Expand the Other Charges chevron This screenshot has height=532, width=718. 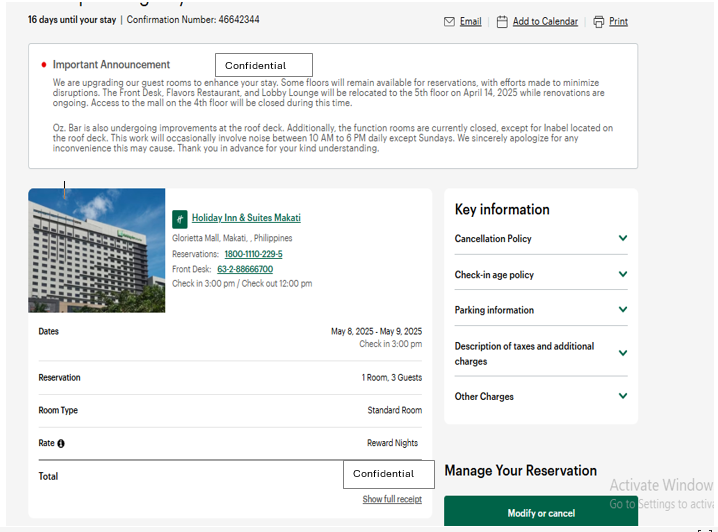(623, 396)
